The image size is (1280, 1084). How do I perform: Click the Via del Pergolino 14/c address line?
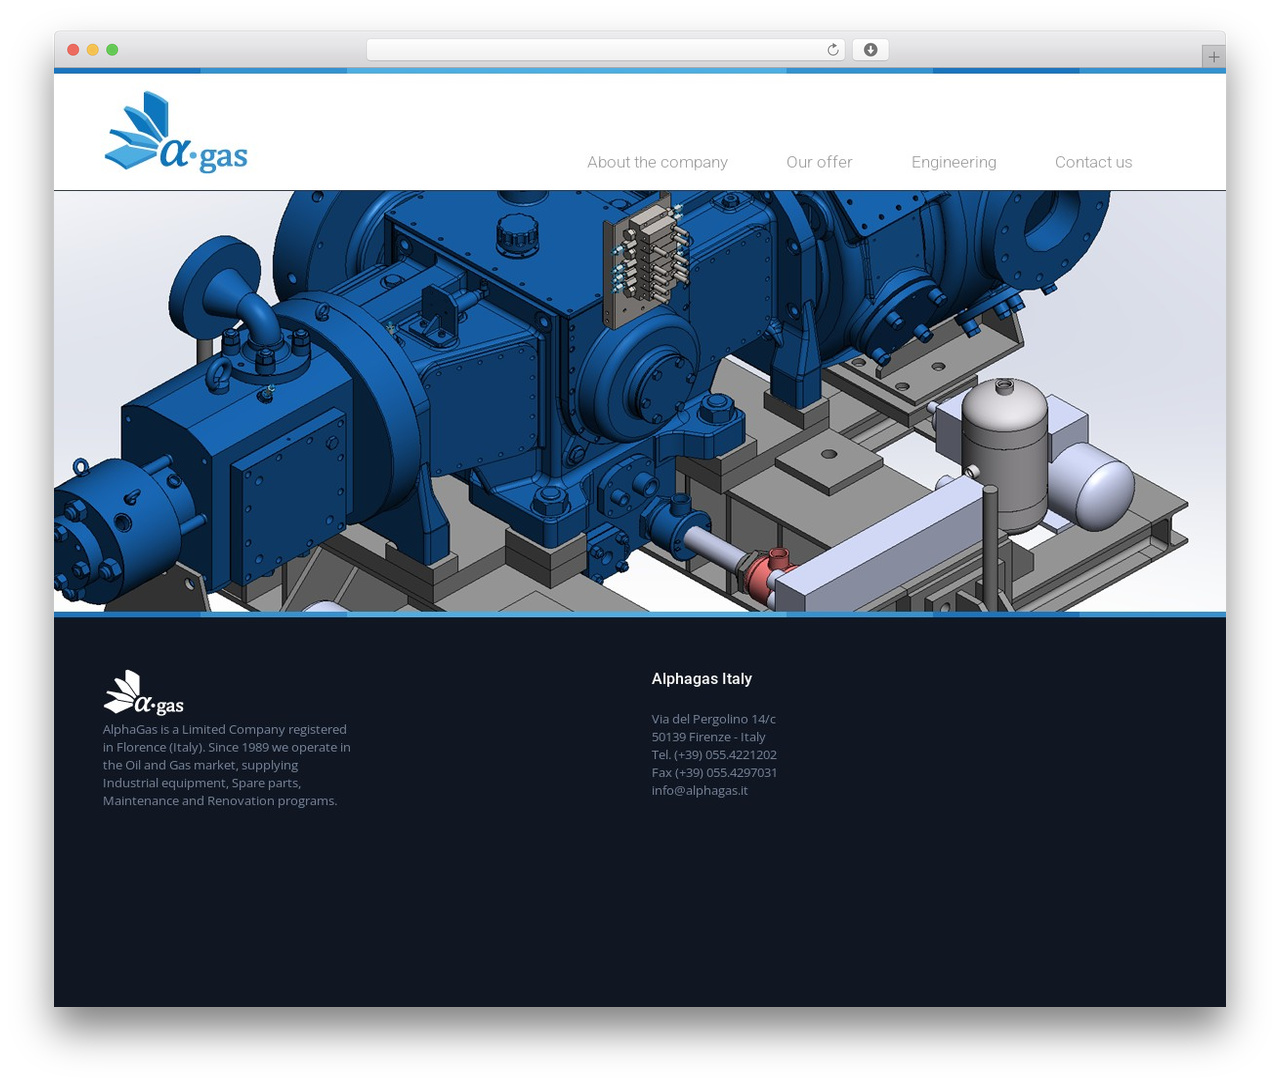714,719
